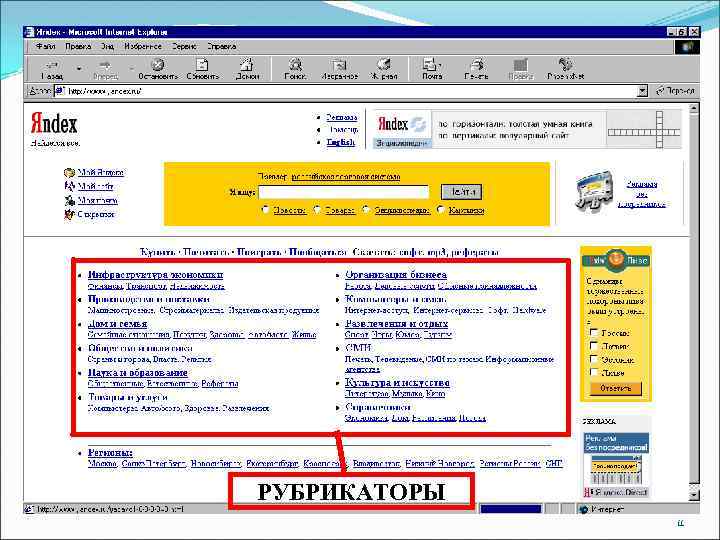Click the Home (Домой) toolbar icon
720x540 pixels.
[247, 64]
